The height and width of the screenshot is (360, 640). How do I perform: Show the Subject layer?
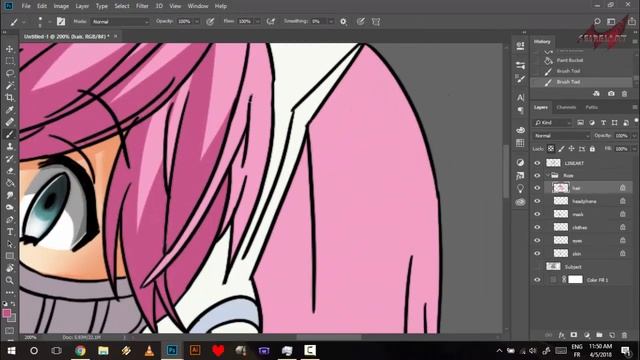coord(537,267)
